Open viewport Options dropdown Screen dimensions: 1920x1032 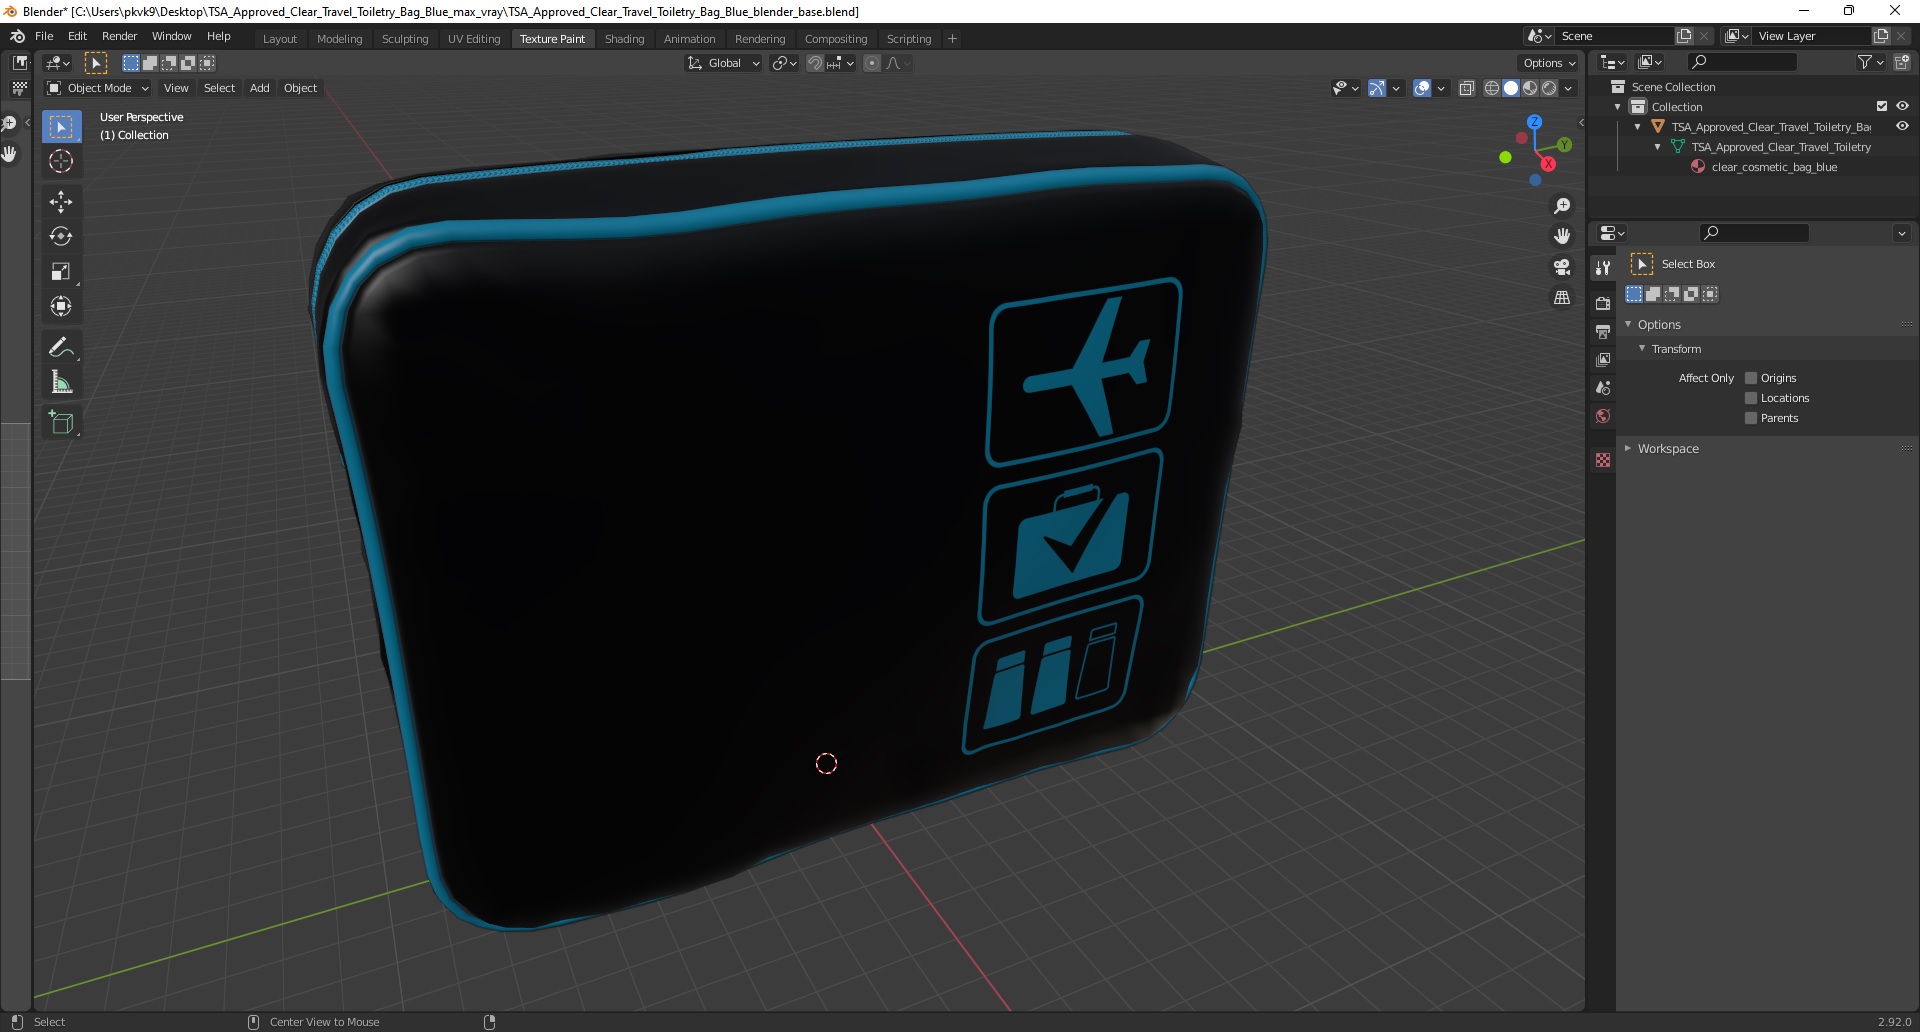(1548, 63)
